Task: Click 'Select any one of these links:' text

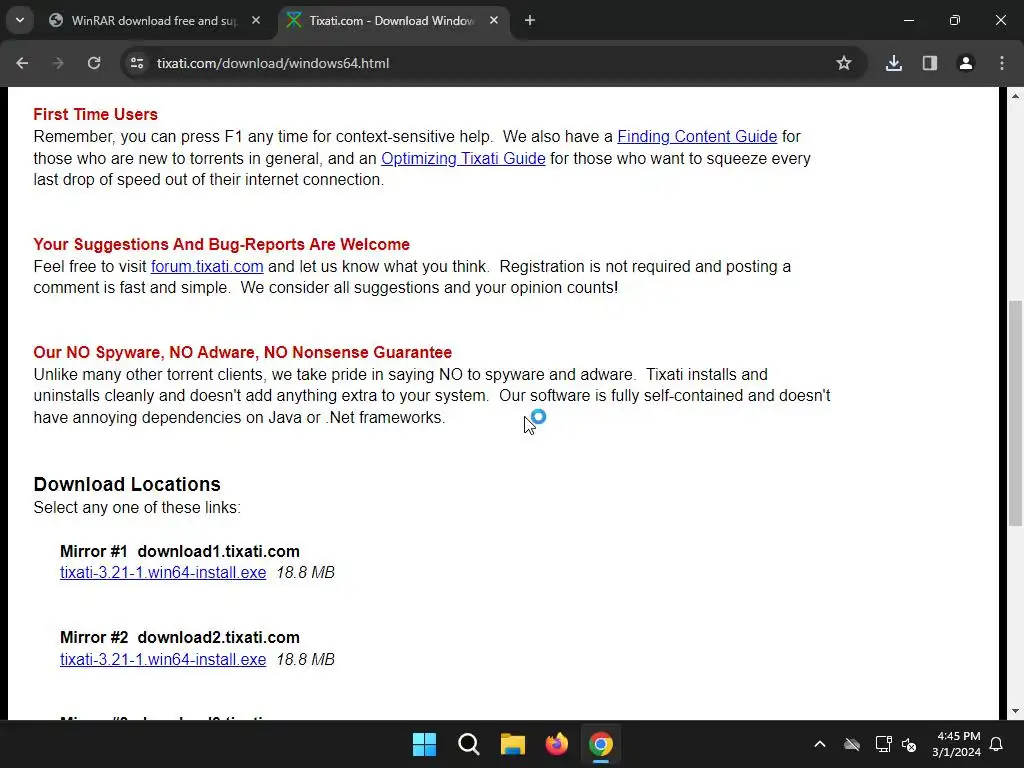Action: tap(137, 507)
